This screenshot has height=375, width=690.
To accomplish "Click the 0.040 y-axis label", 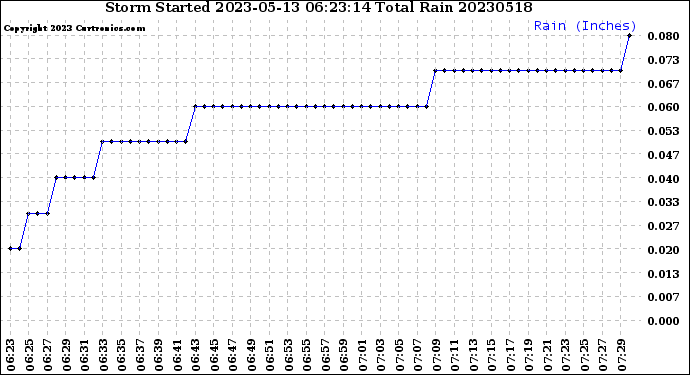I will coord(663,179).
